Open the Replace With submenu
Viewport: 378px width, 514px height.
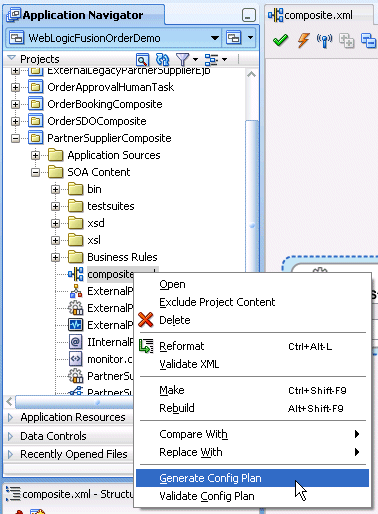(x=252, y=452)
